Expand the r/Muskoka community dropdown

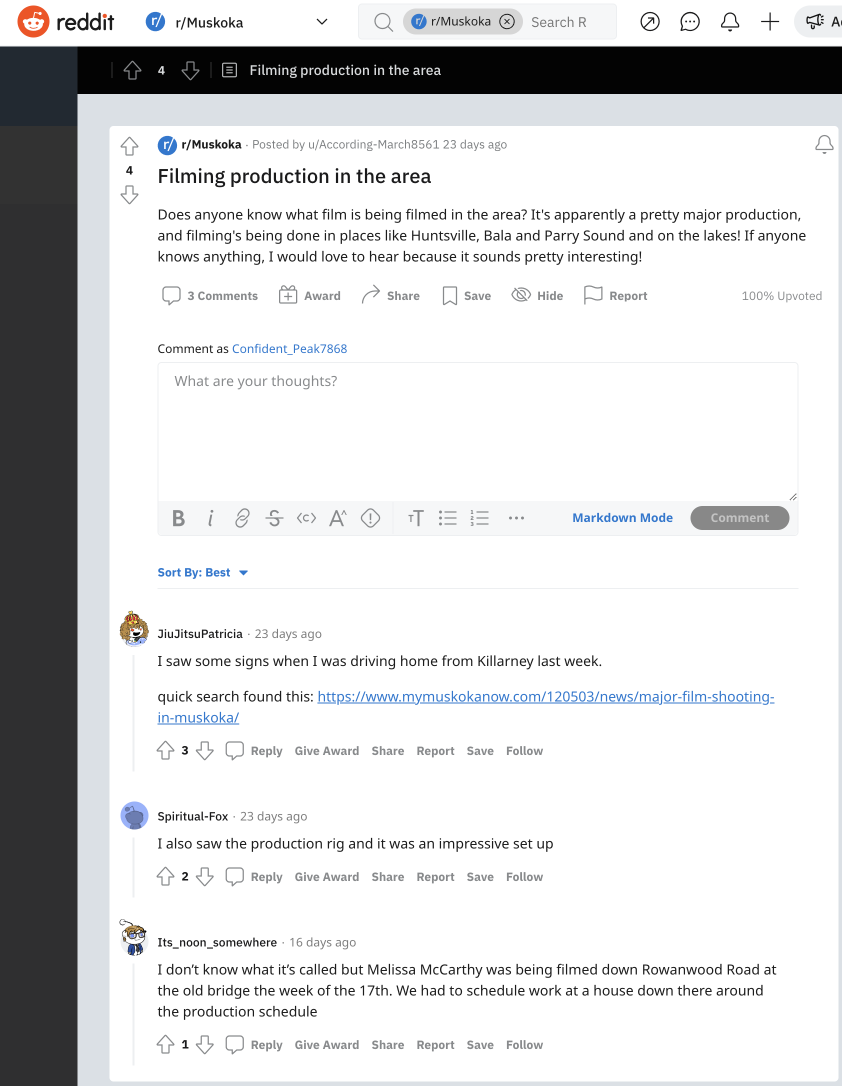(321, 22)
